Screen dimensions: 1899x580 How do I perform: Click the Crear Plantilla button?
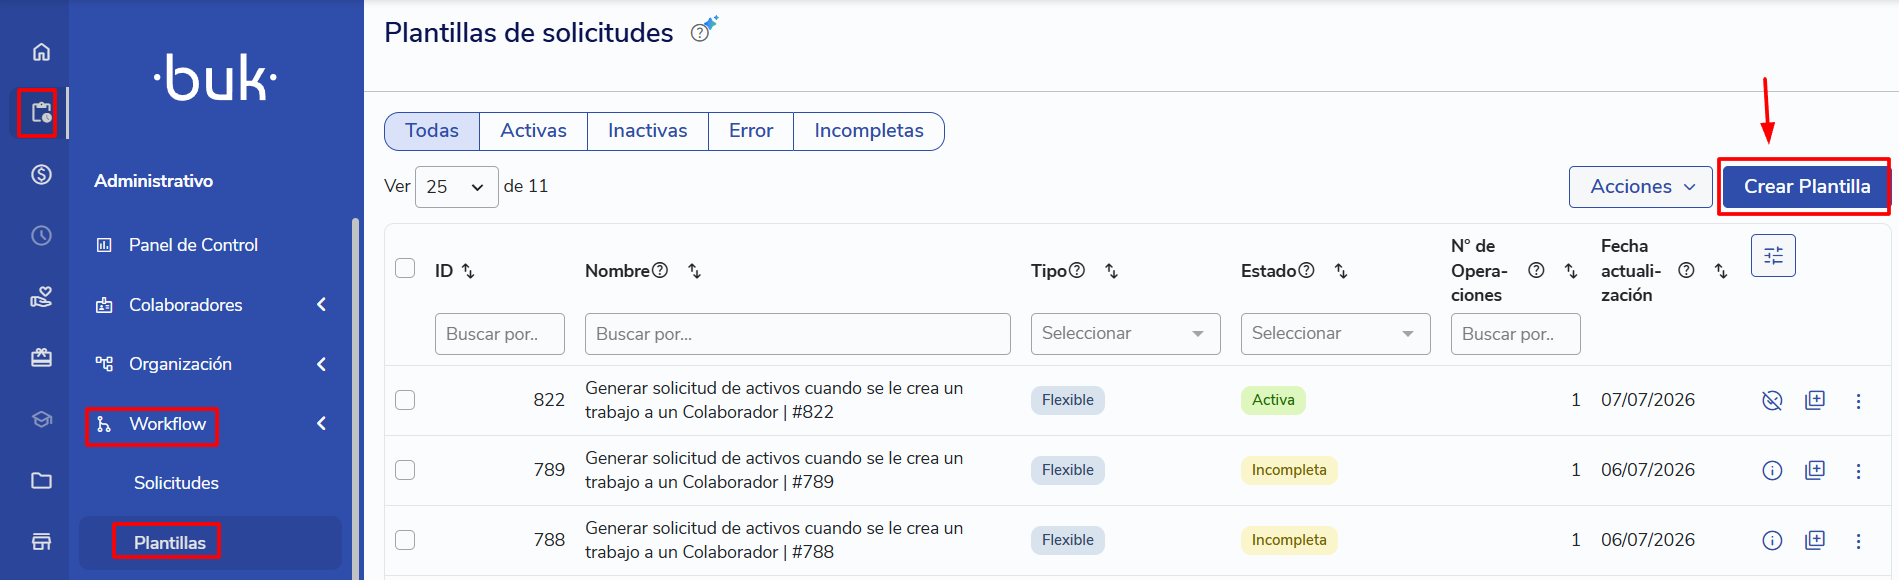coord(1806,187)
